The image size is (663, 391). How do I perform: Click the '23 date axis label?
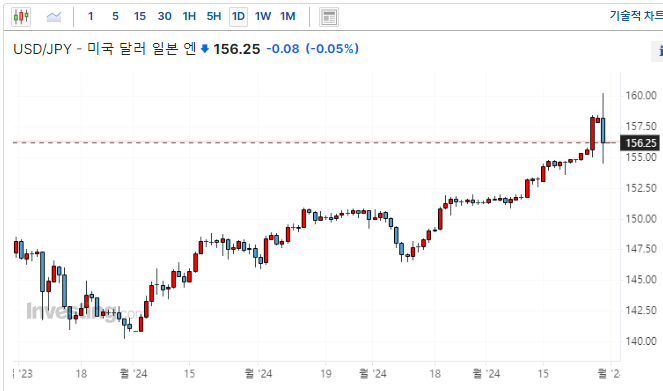[x=23, y=374]
